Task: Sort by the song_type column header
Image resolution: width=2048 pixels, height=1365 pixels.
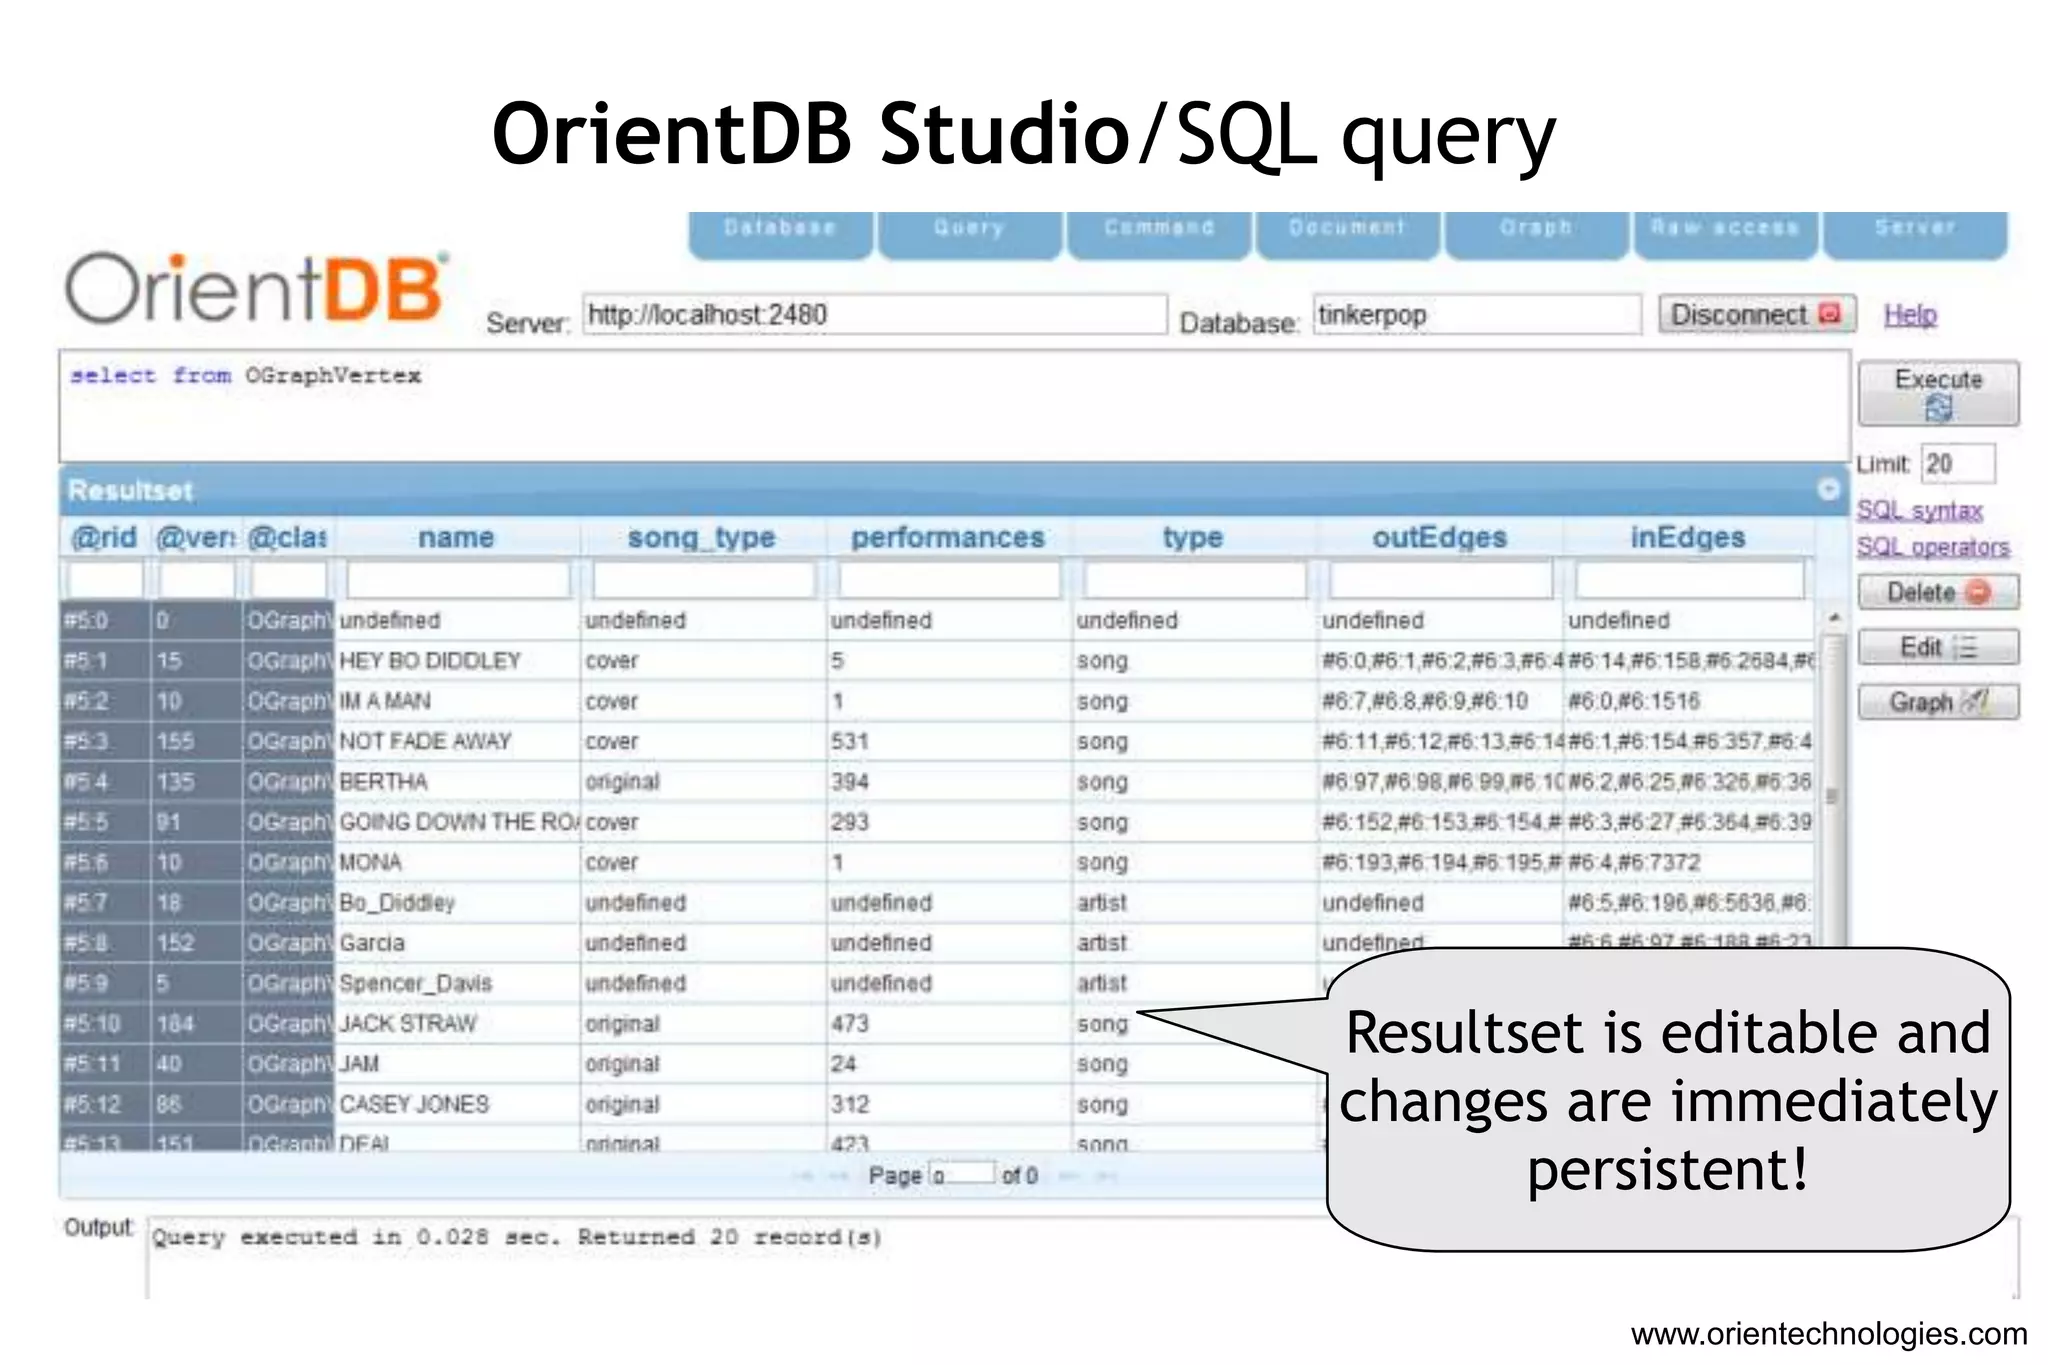Action: [702, 537]
